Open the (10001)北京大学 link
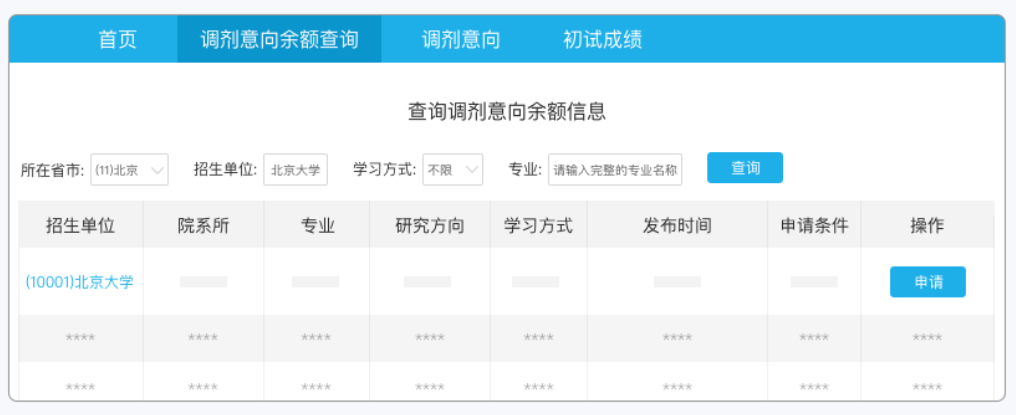This screenshot has width=1016, height=415. pos(80,282)
